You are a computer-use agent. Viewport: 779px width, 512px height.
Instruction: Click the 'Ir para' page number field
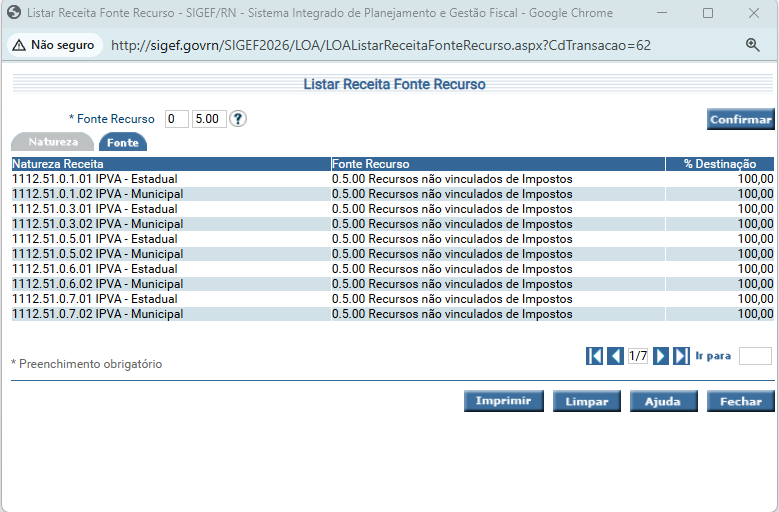(755, 356)
